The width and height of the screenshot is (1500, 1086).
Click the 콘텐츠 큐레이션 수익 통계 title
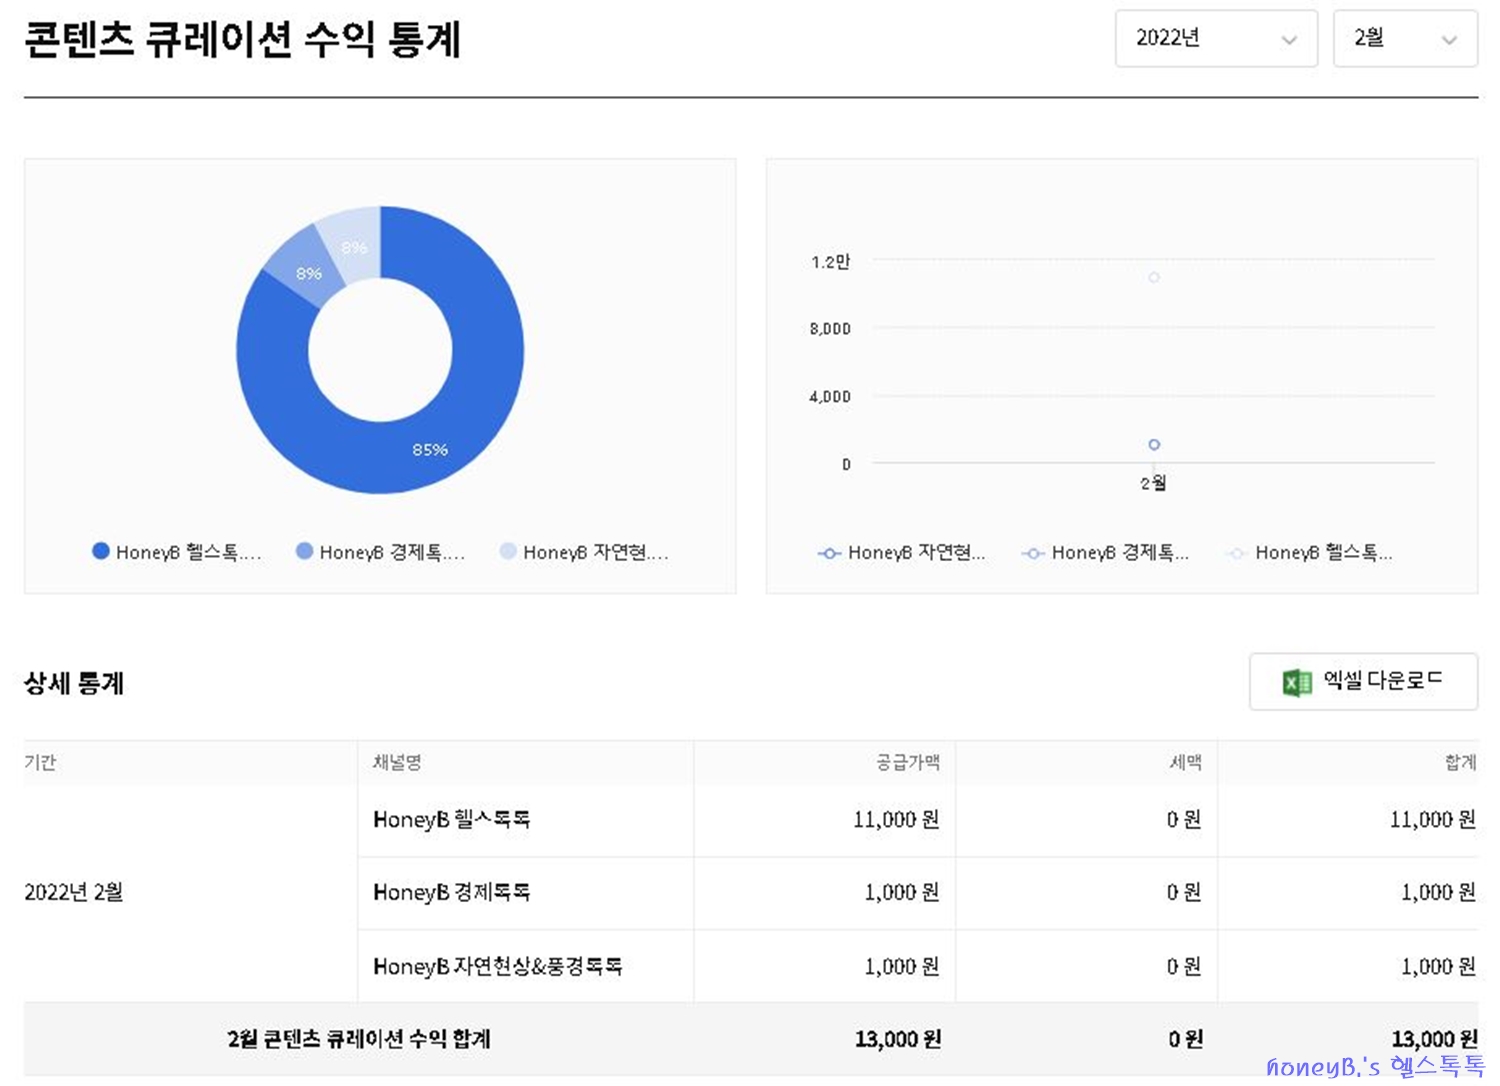tap(242, 40)
